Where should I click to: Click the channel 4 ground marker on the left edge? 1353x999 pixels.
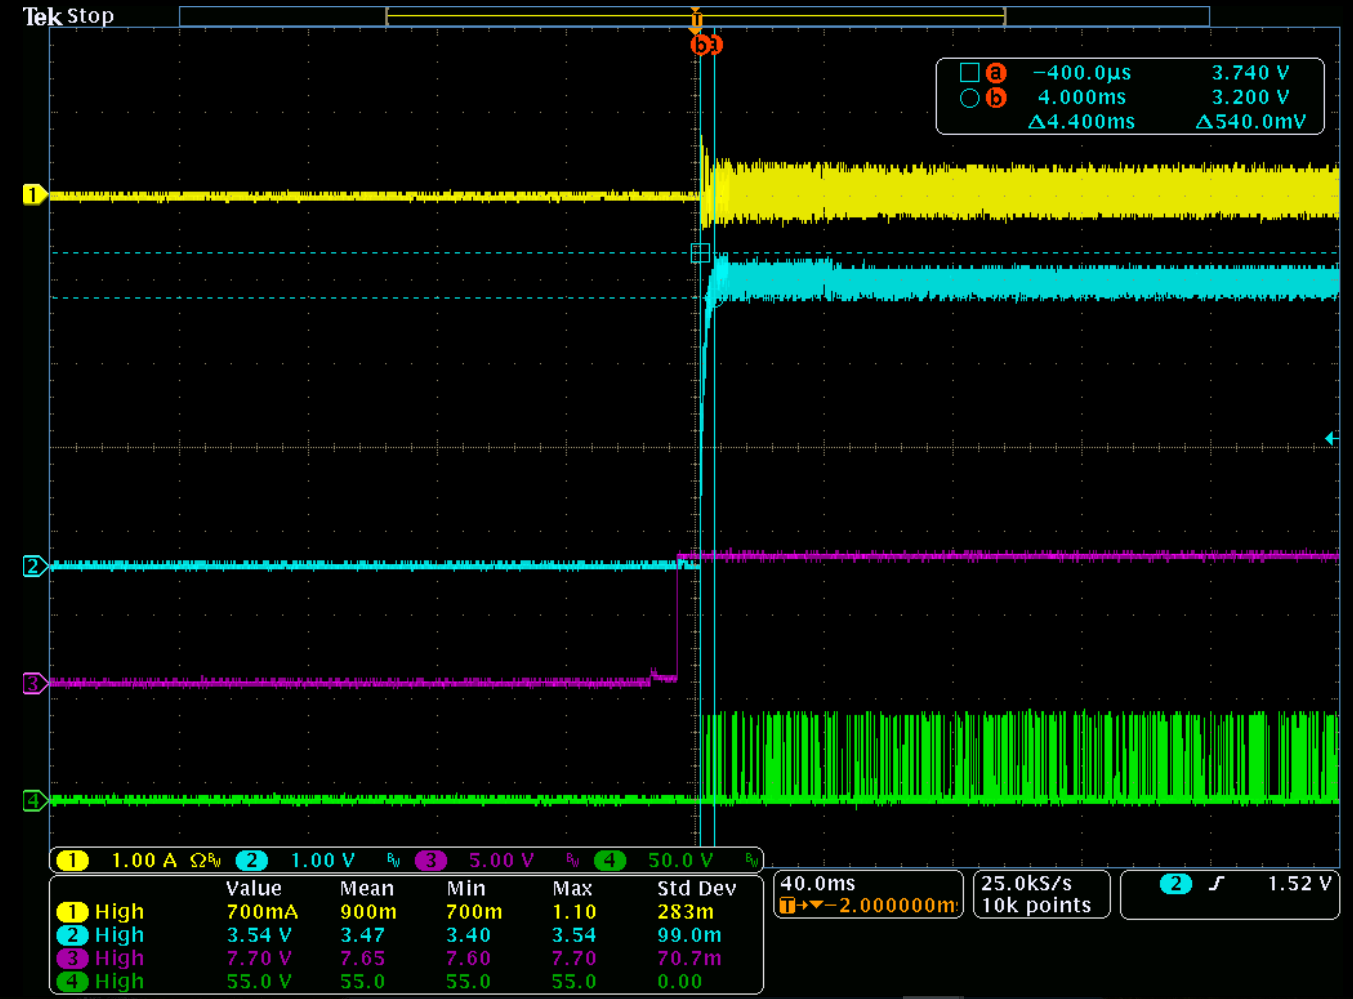point(34,800)
